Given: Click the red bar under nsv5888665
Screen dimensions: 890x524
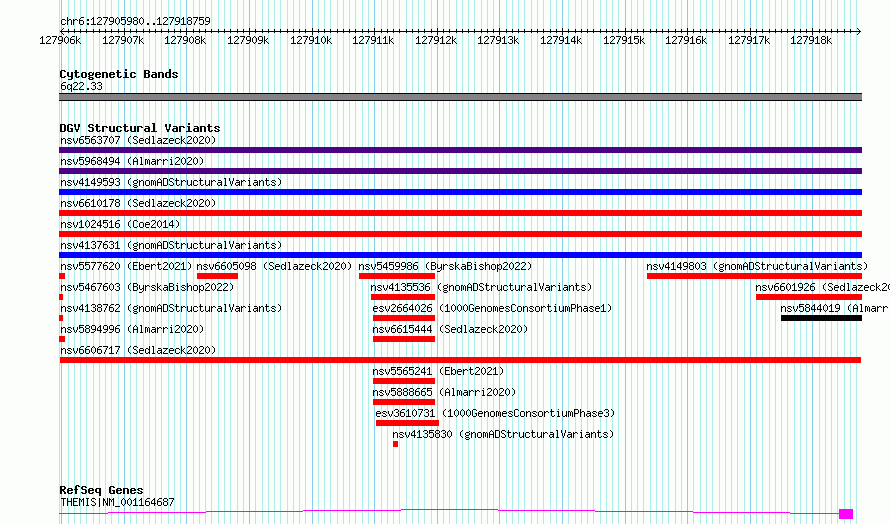Looking at the screenshot, I should coord(404,402).
